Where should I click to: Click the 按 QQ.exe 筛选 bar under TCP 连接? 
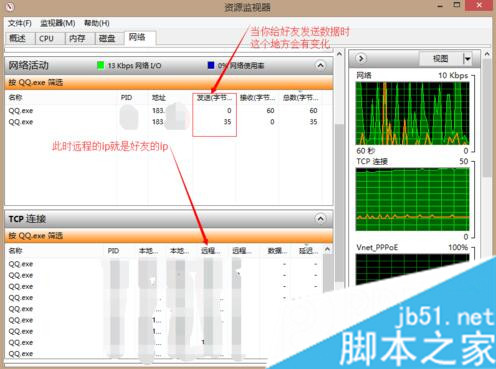[x=169, y=236]
